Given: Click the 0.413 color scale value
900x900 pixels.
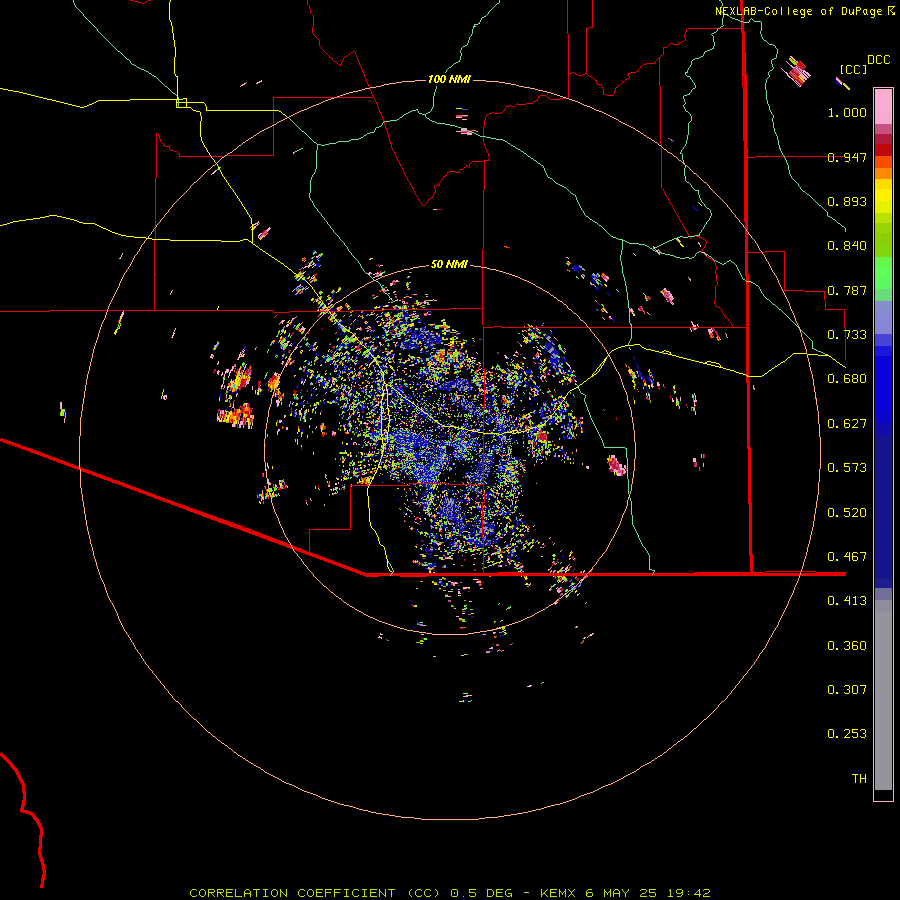Looking at the screenshot, I should (847, 601).
